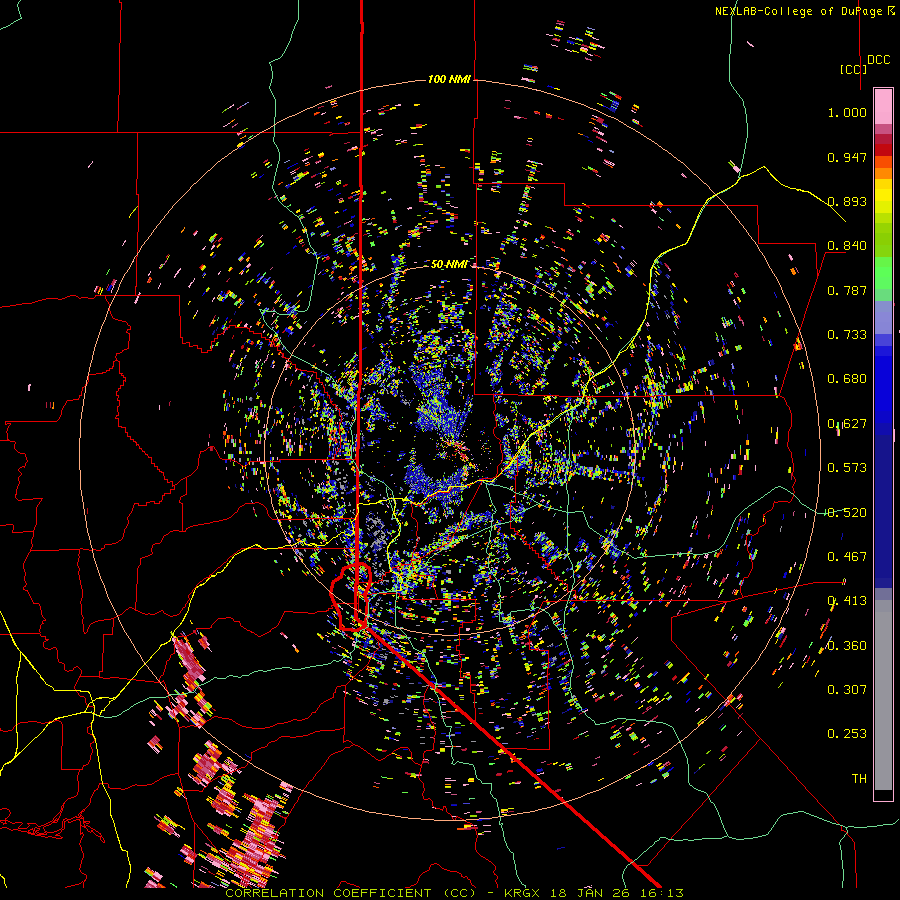Viewport: 900px width, 900px height.
Task: Click the 18 JAN 26 date text
Action: [589, 893]
